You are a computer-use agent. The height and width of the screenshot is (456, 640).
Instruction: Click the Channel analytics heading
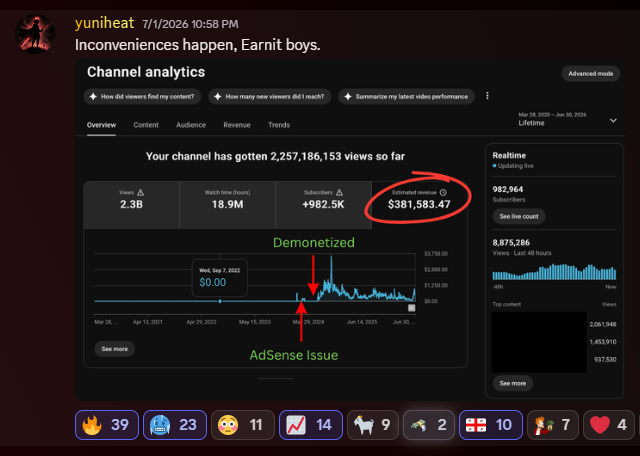click(146, 72)
